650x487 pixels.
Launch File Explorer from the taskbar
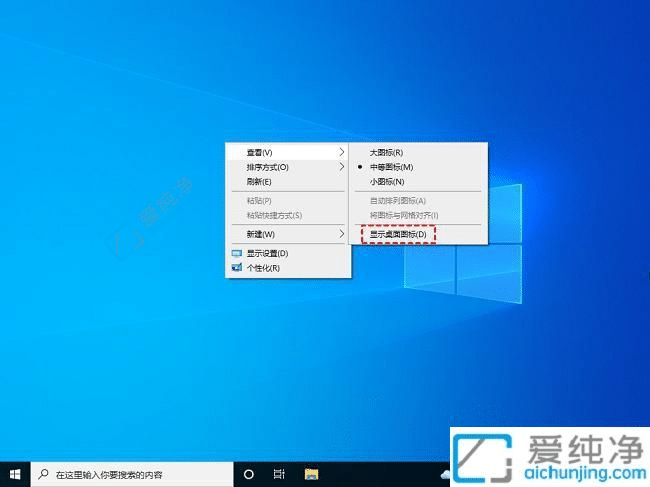click(311, 474)
